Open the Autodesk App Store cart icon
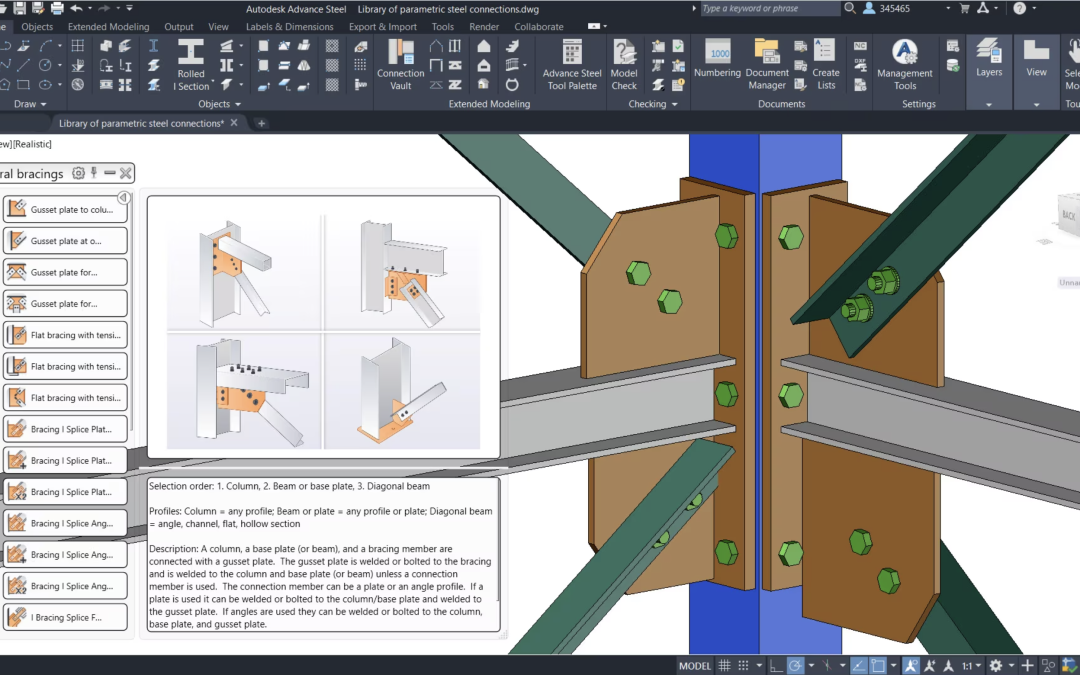The height and width of the screenshot is (675, 1080). tap(964, 8)
